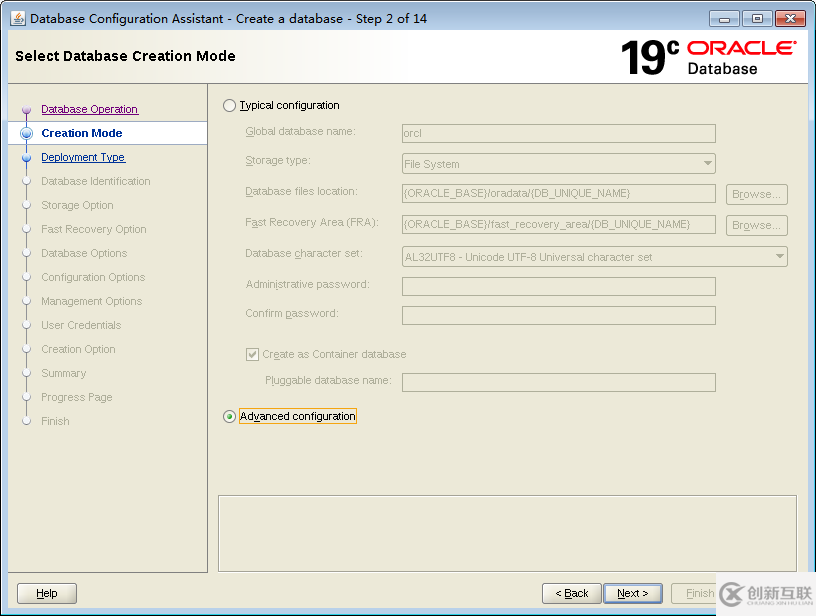Click the Database files location field

558,194
